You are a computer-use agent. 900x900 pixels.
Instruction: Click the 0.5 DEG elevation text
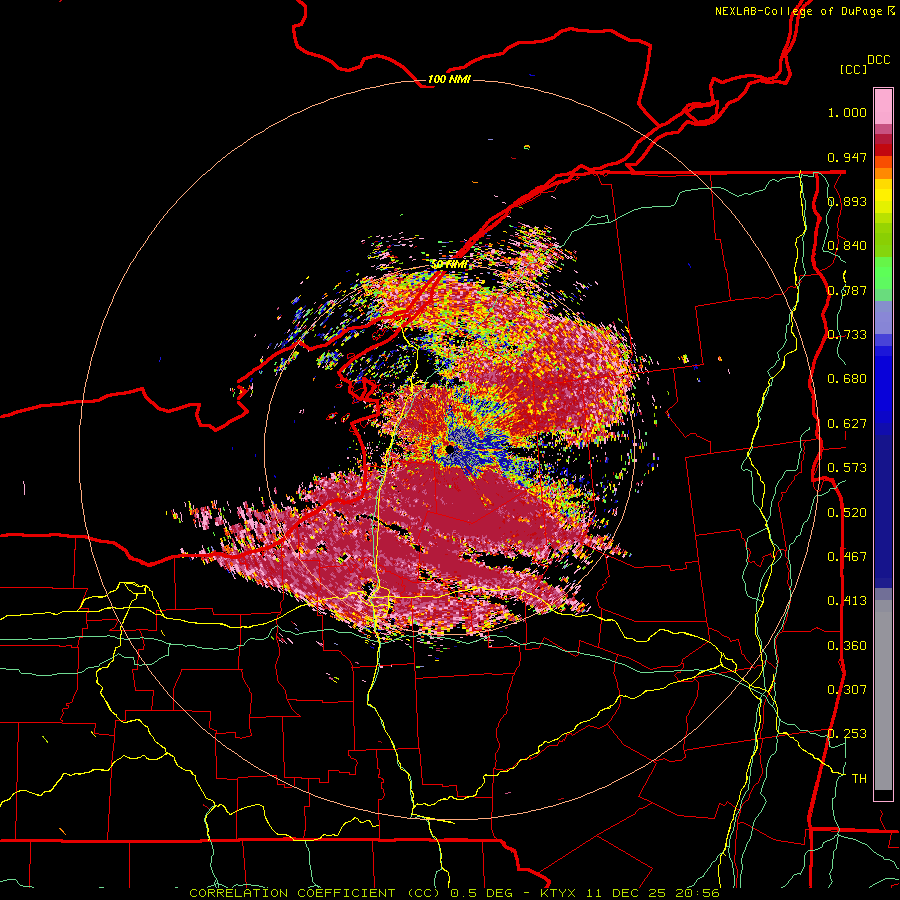pyautogui.click(x=481, y=893)
